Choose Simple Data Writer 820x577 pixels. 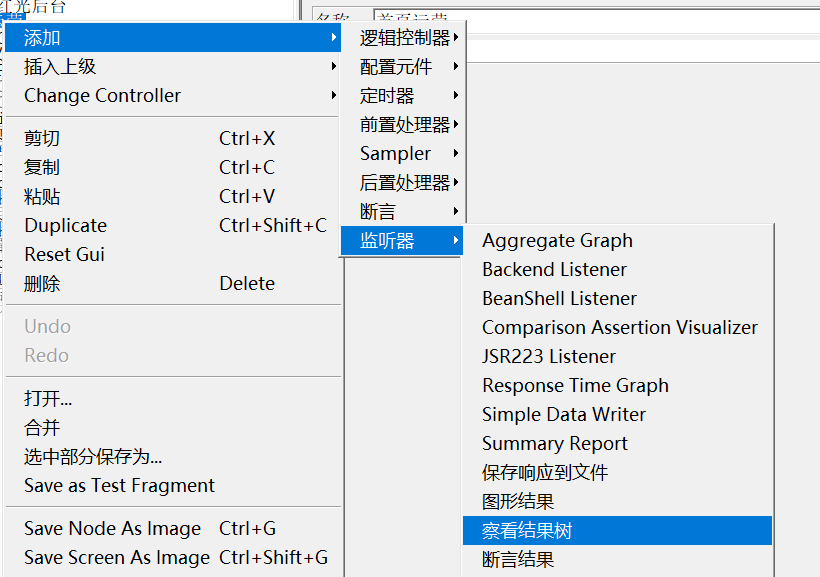tap(563, 415)
